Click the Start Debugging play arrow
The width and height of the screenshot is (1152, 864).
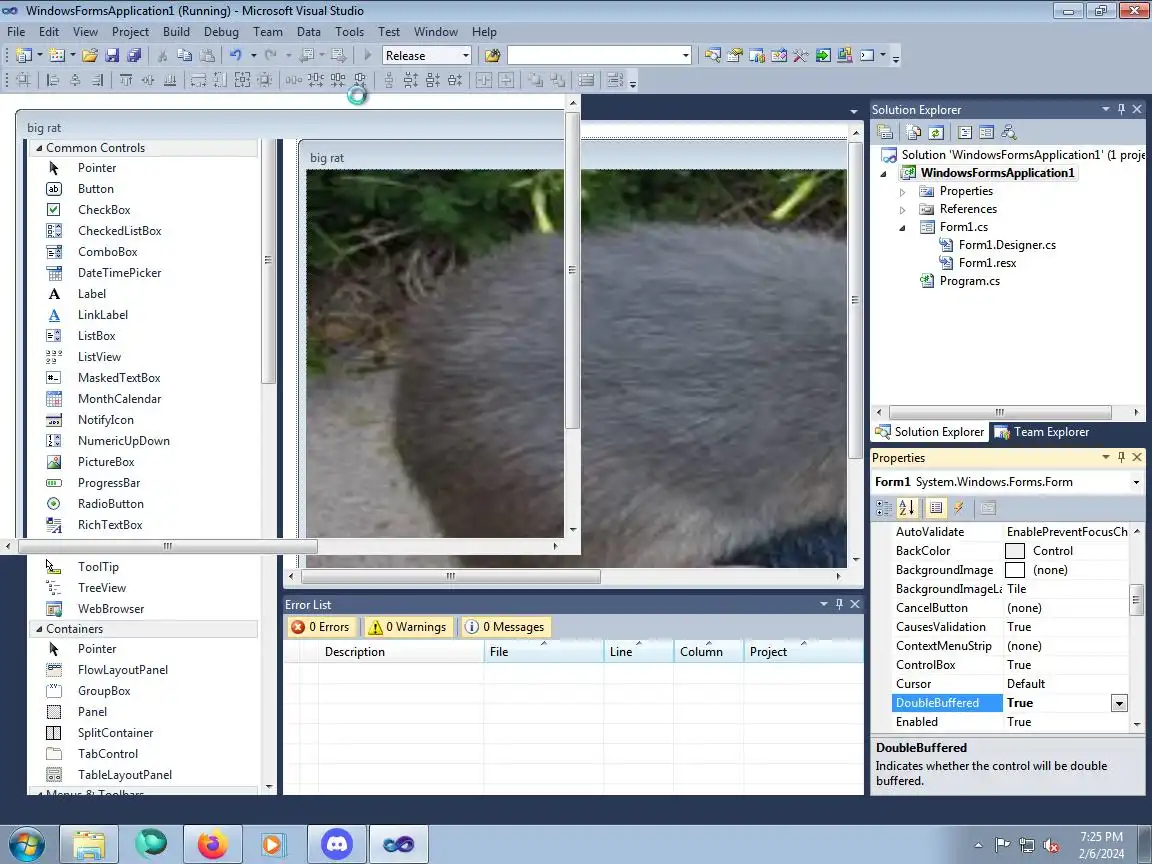[x=368, y=55]
